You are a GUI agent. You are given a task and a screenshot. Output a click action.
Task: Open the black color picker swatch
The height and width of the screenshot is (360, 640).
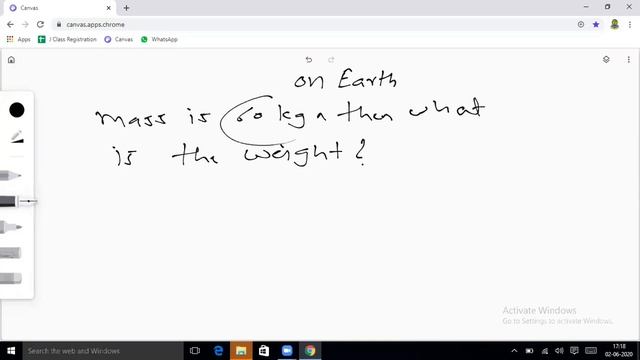point(17,110)
